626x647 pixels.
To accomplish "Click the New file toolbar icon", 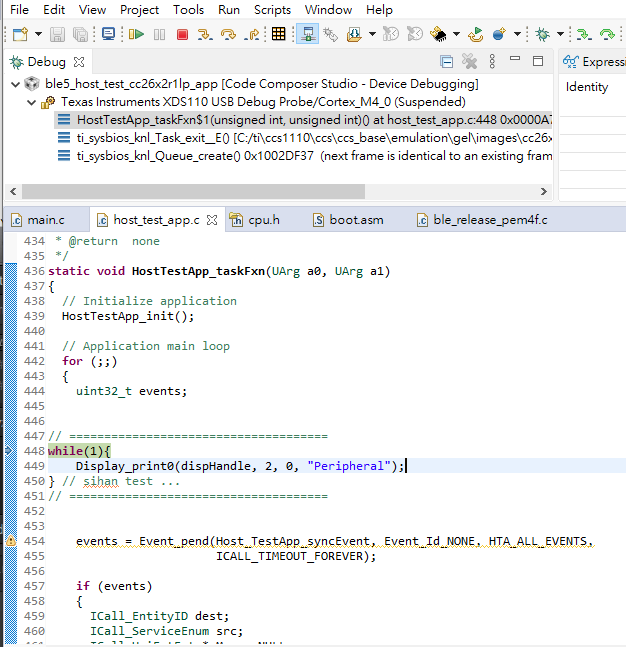I will tap(20, 34).
